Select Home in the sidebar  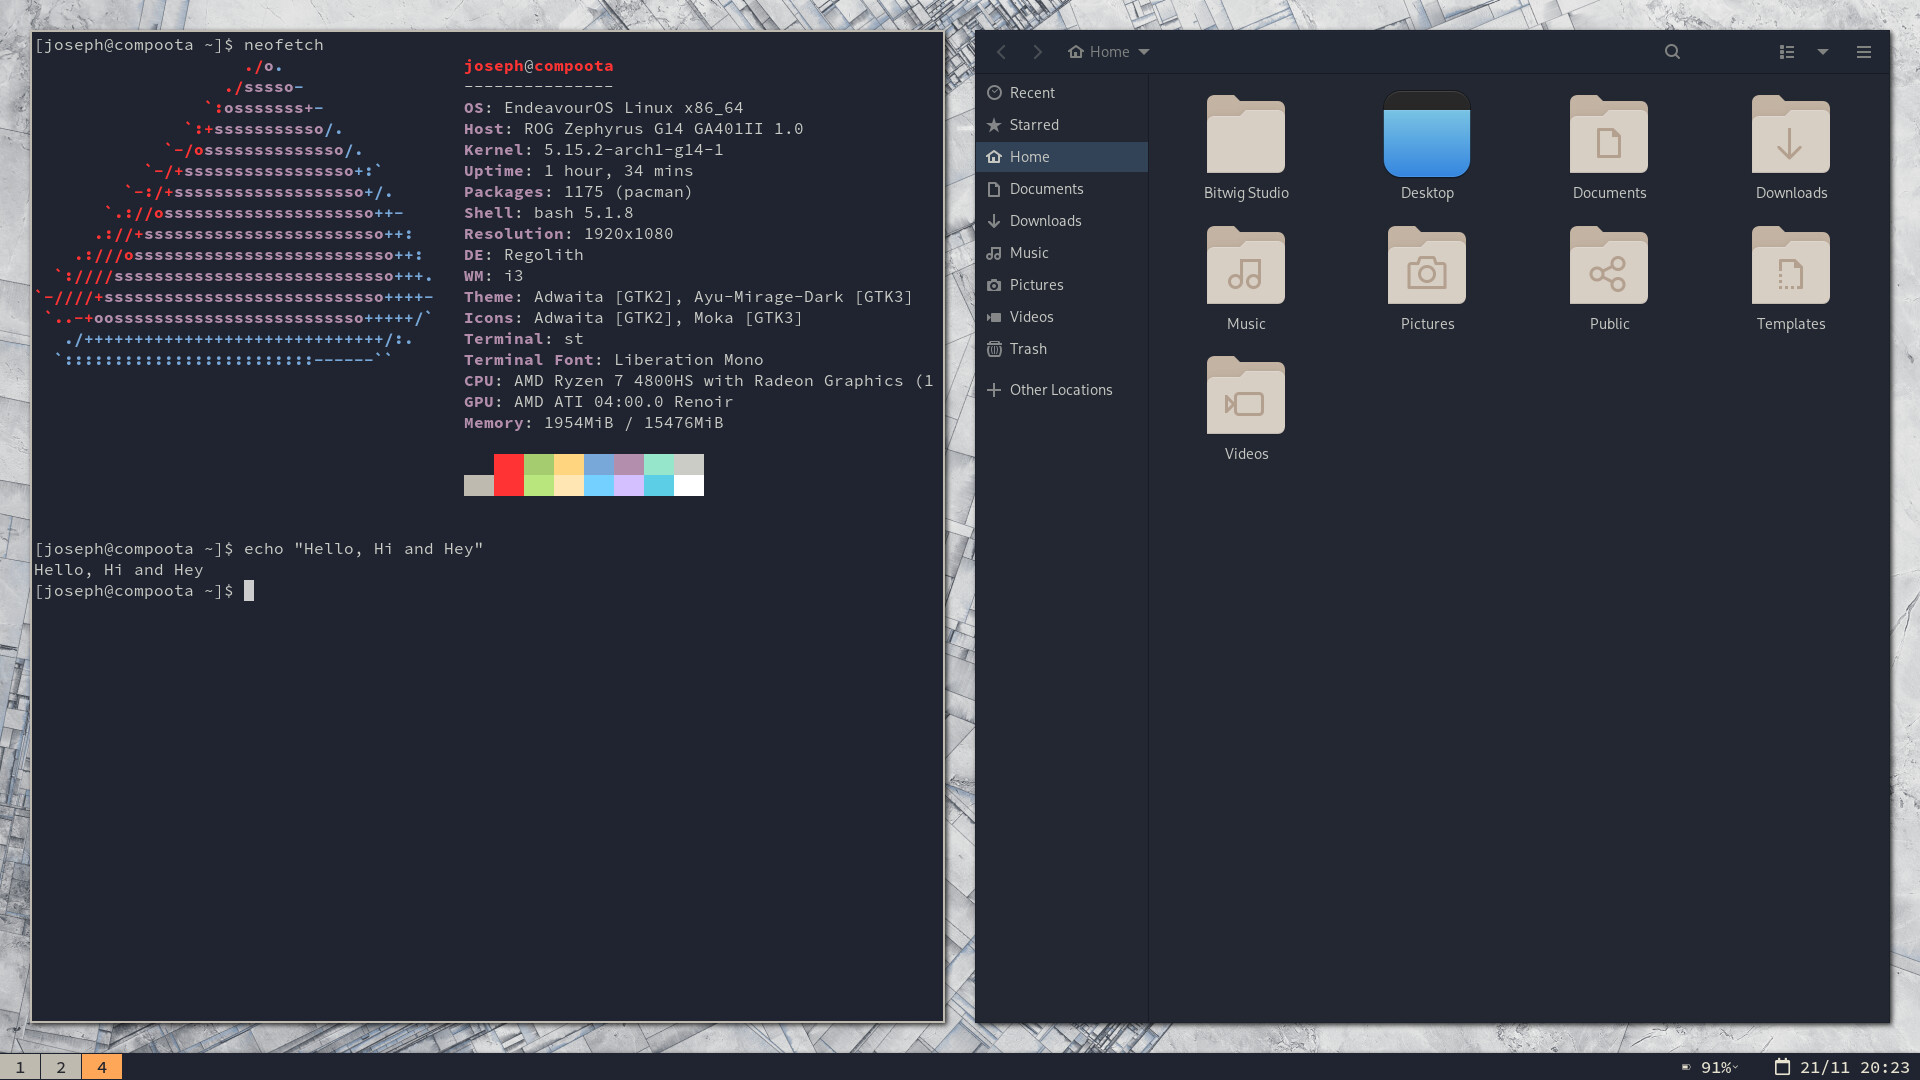[1062, 157]
